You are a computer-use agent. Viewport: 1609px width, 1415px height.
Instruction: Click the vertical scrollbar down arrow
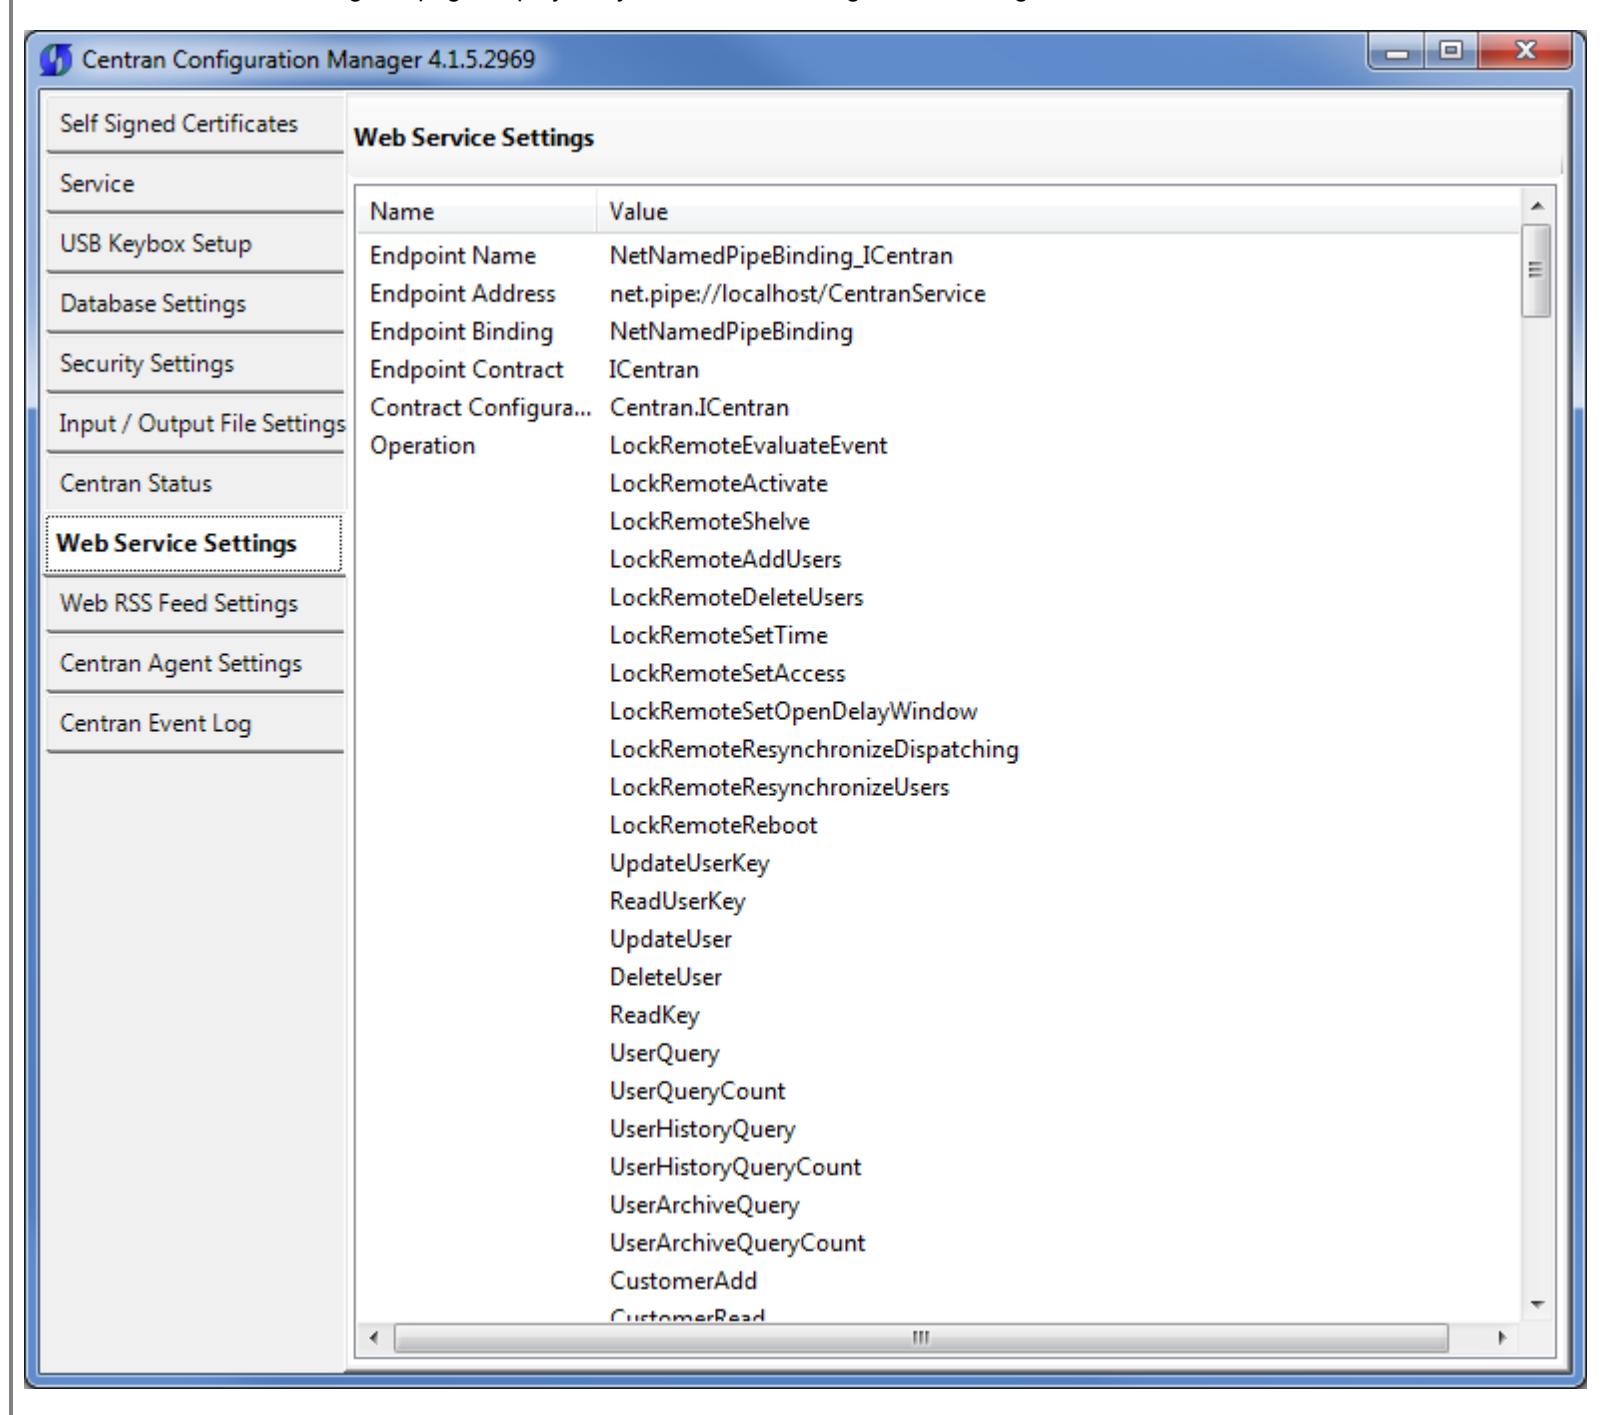tap(1537, 1306)
